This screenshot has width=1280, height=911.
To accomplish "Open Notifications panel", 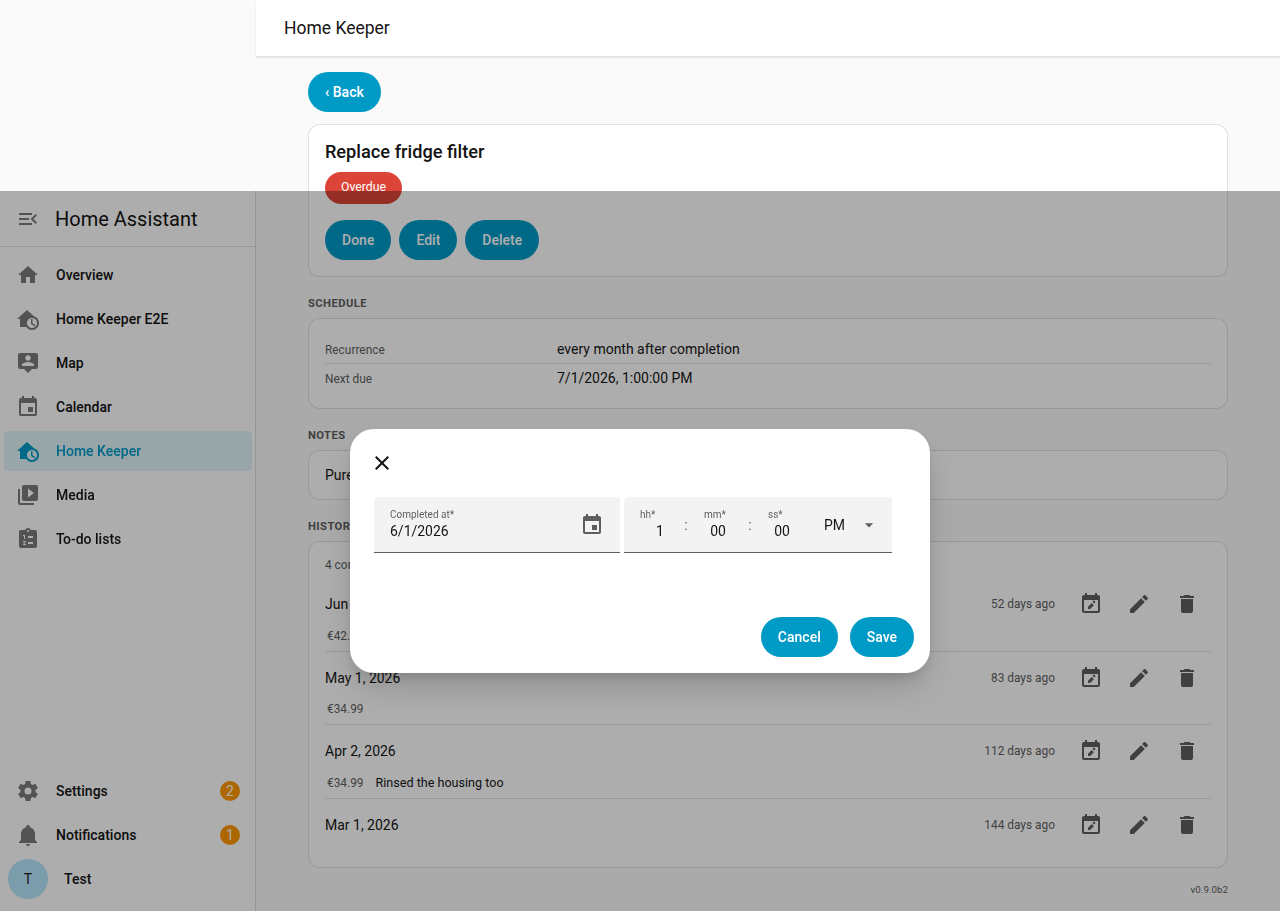I will [128, 835].
